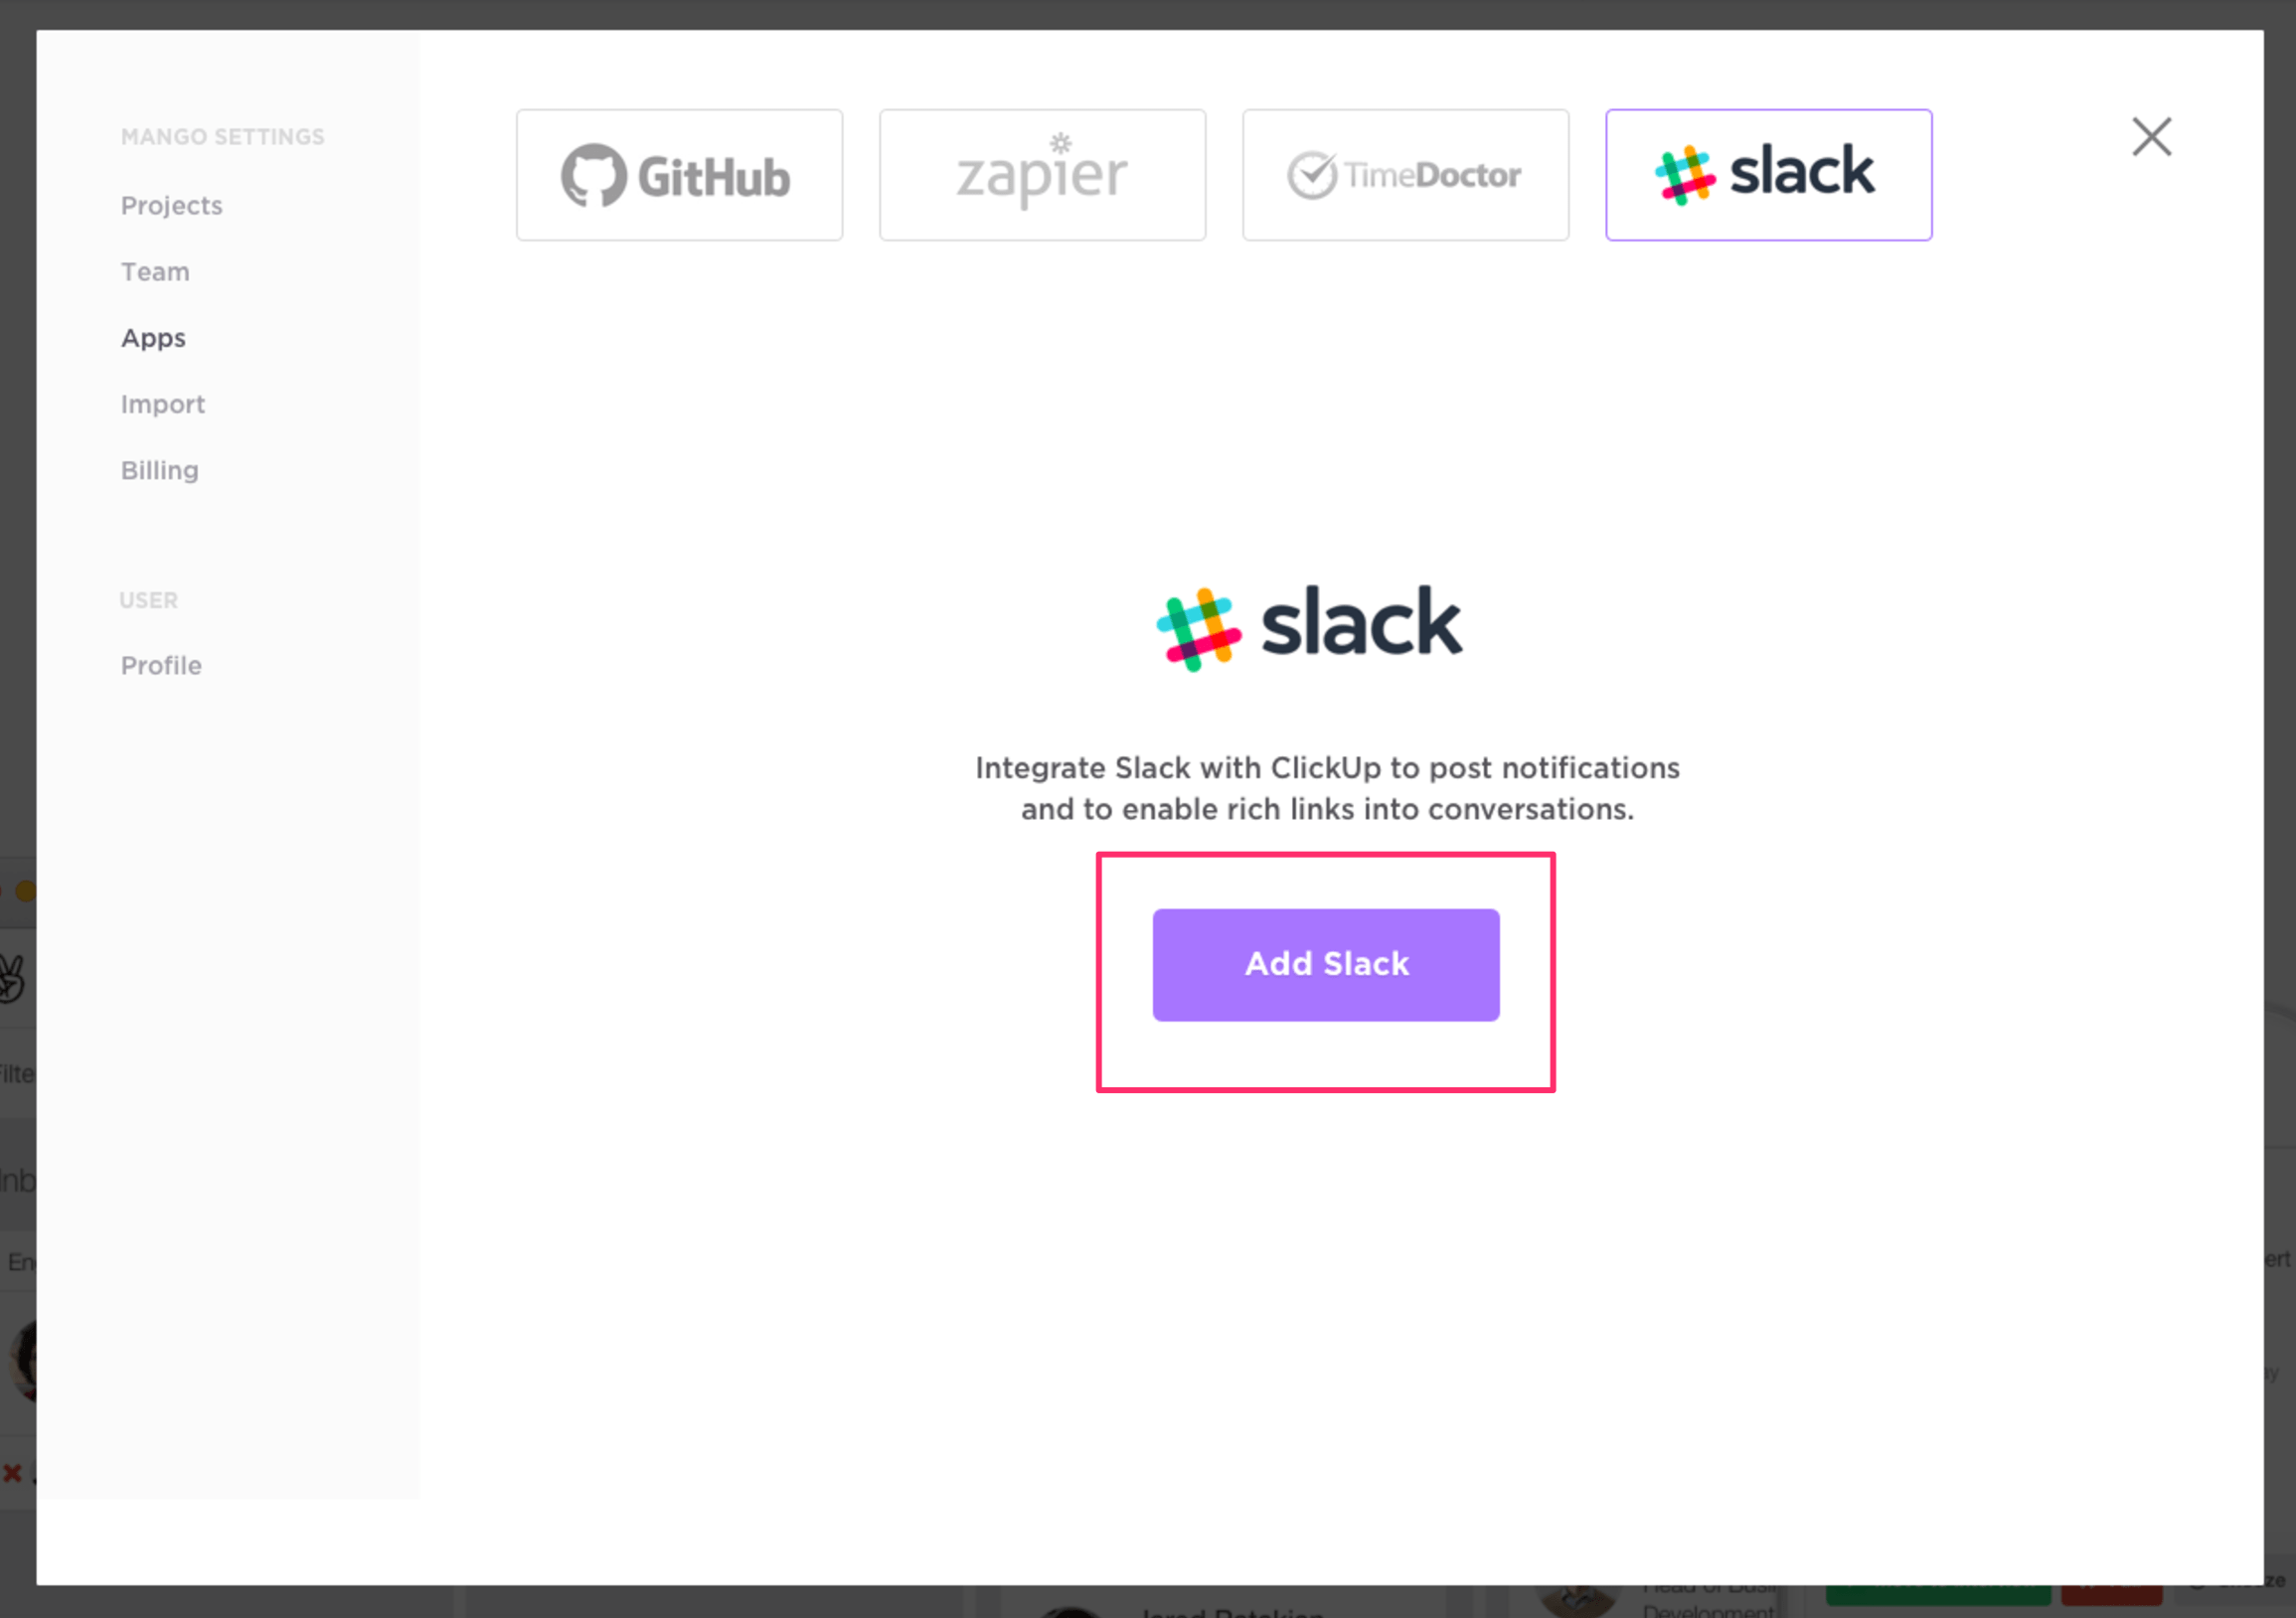Click the Slack integration description text
Viewport: 2296px width, 1618px height.
pos(1327,788)
